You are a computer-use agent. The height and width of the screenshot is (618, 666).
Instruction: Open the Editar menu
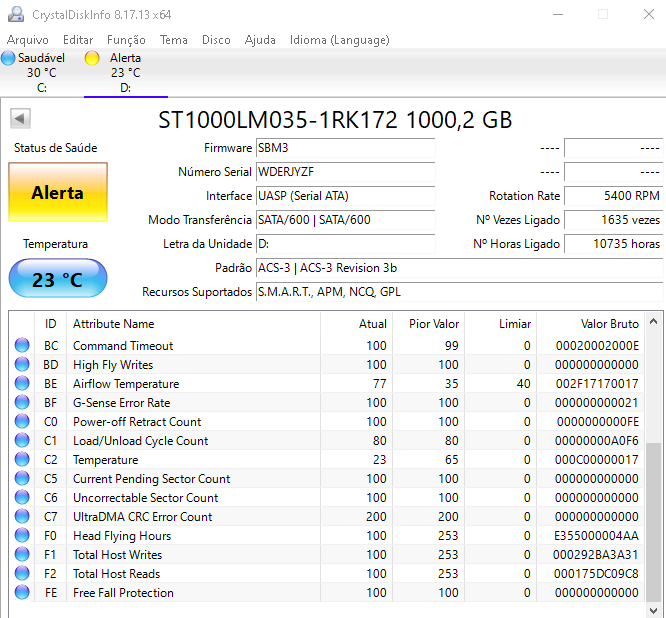(78, 40)
